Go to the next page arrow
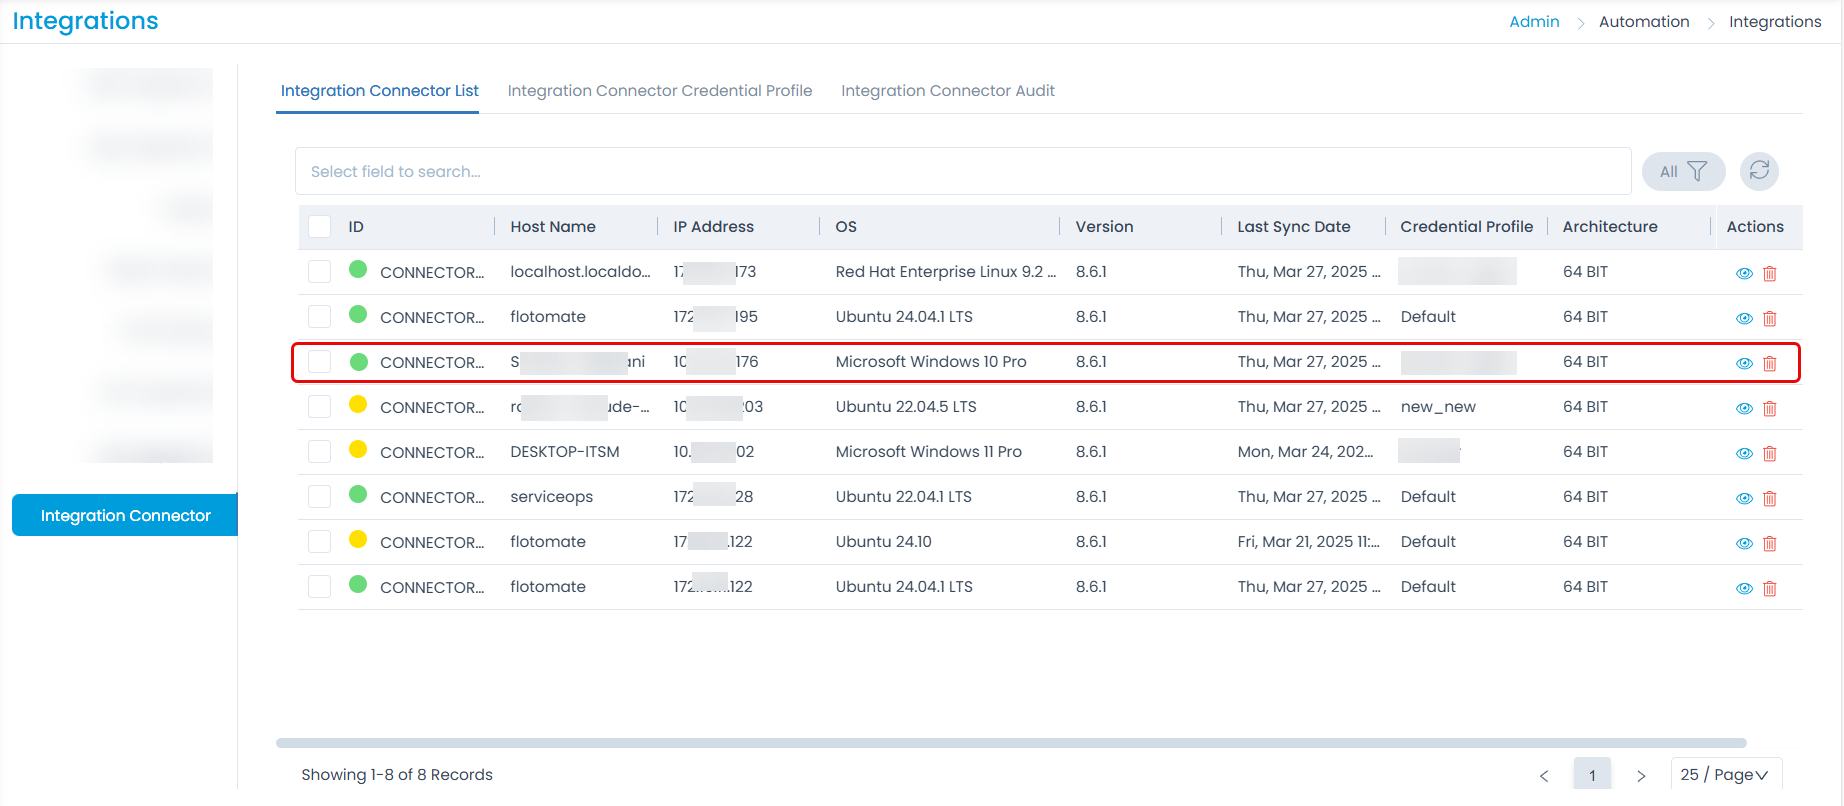The width and height of the screenshot is (1844, 806). point(1641,775)
